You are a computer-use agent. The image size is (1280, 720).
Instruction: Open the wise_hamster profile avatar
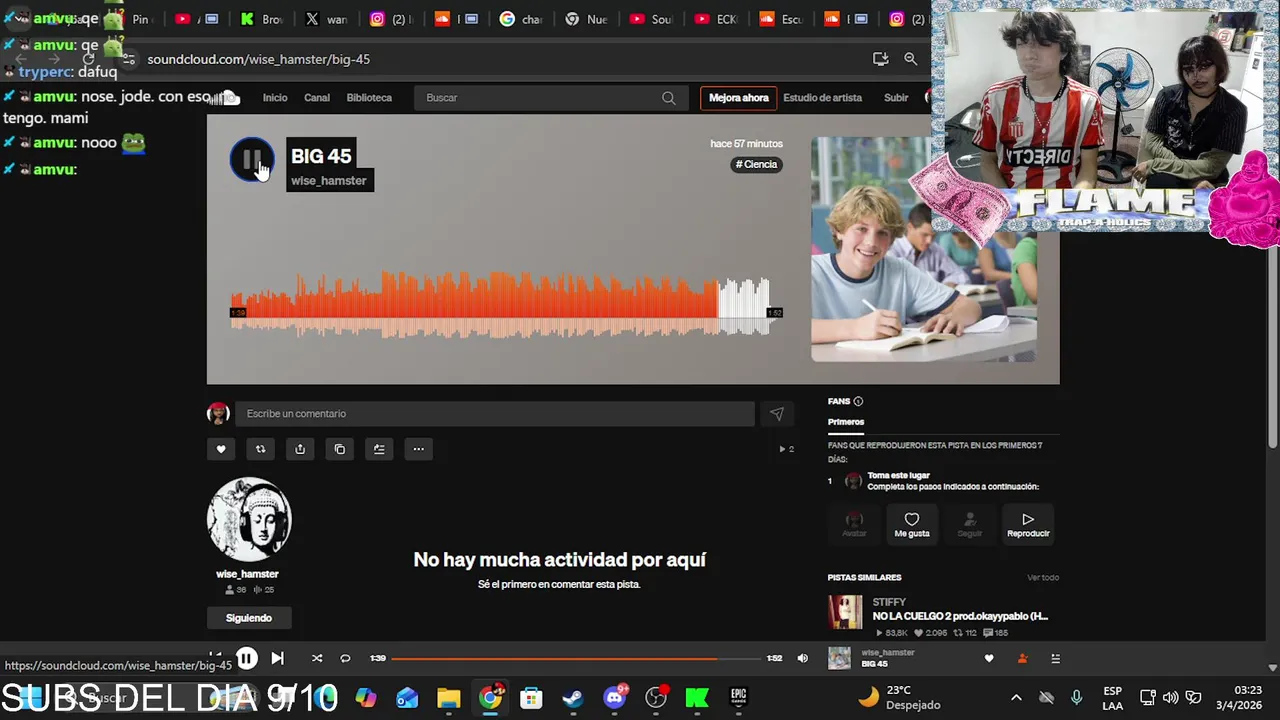(x=249, y=519)
